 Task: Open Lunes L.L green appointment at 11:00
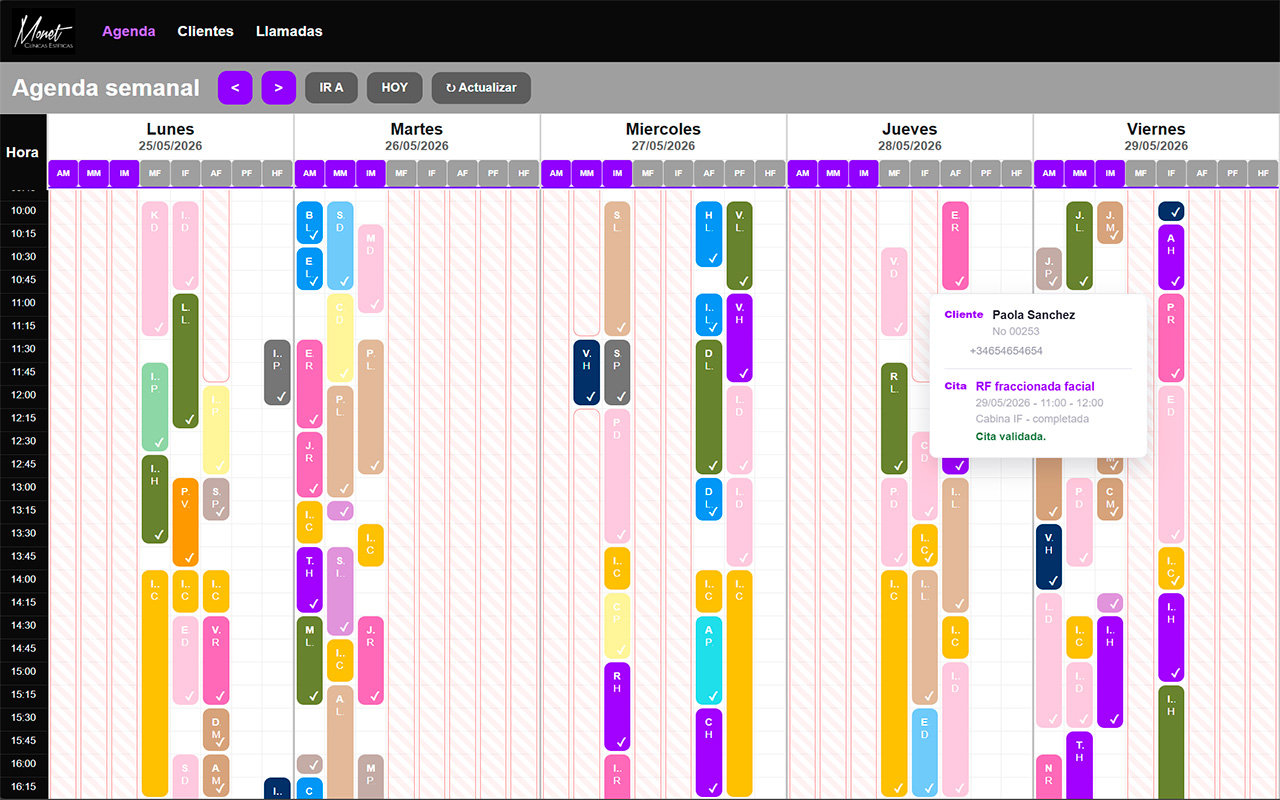point(186,361)
